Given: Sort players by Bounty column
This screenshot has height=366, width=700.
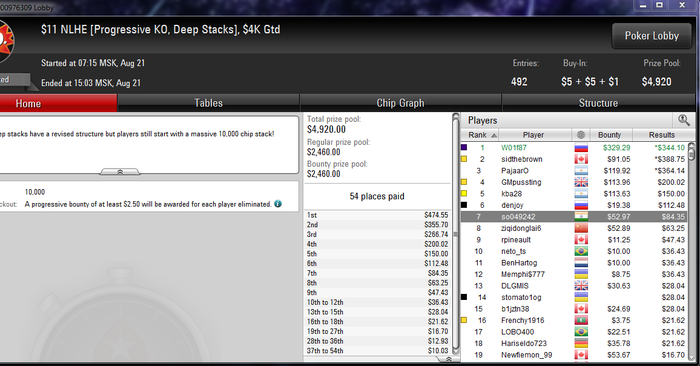Looking at the screenshot, I should 610,135.
